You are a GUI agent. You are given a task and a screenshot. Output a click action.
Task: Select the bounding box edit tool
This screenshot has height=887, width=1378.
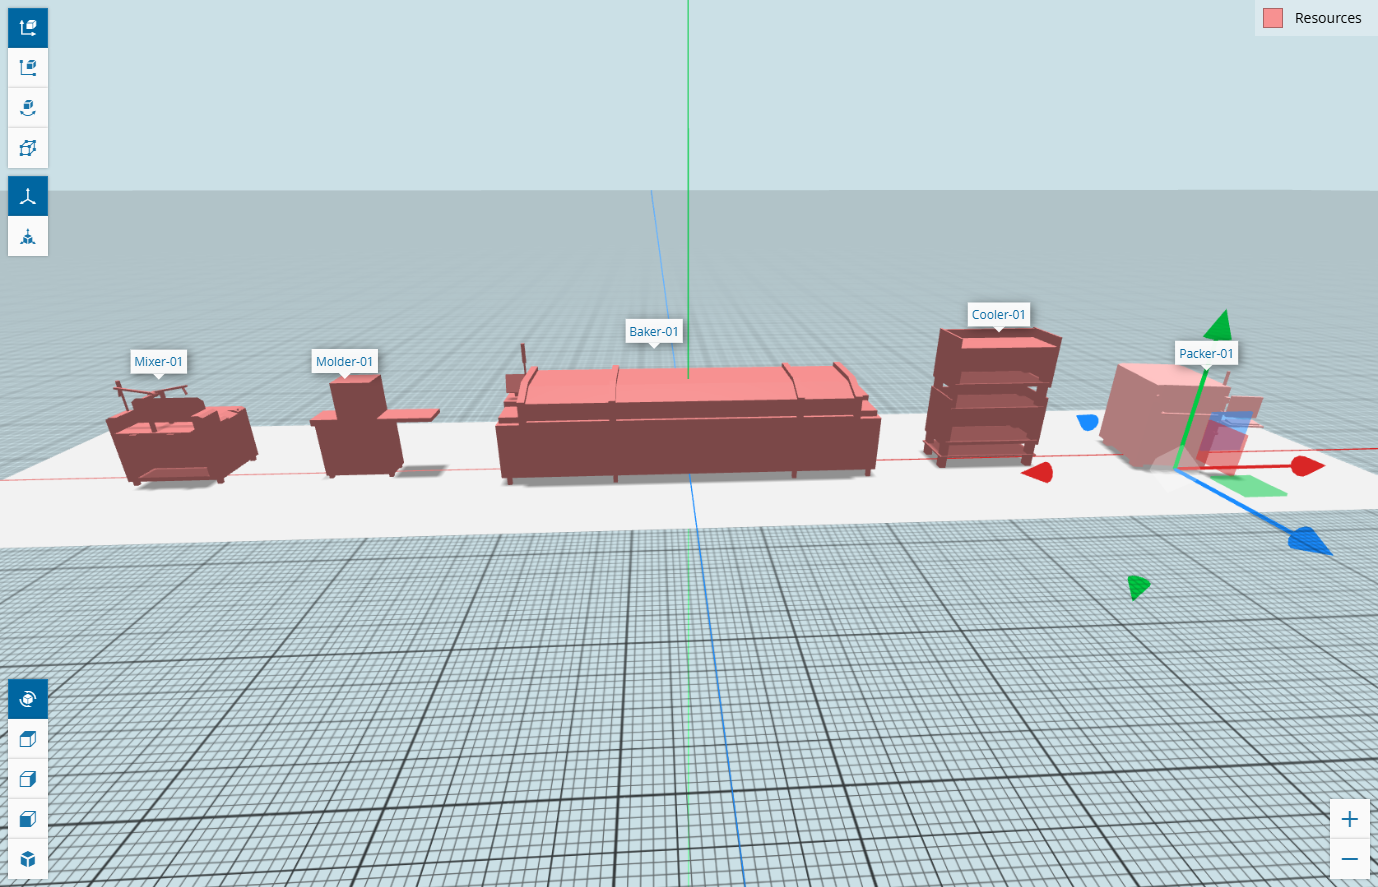[x=28, y=148]
